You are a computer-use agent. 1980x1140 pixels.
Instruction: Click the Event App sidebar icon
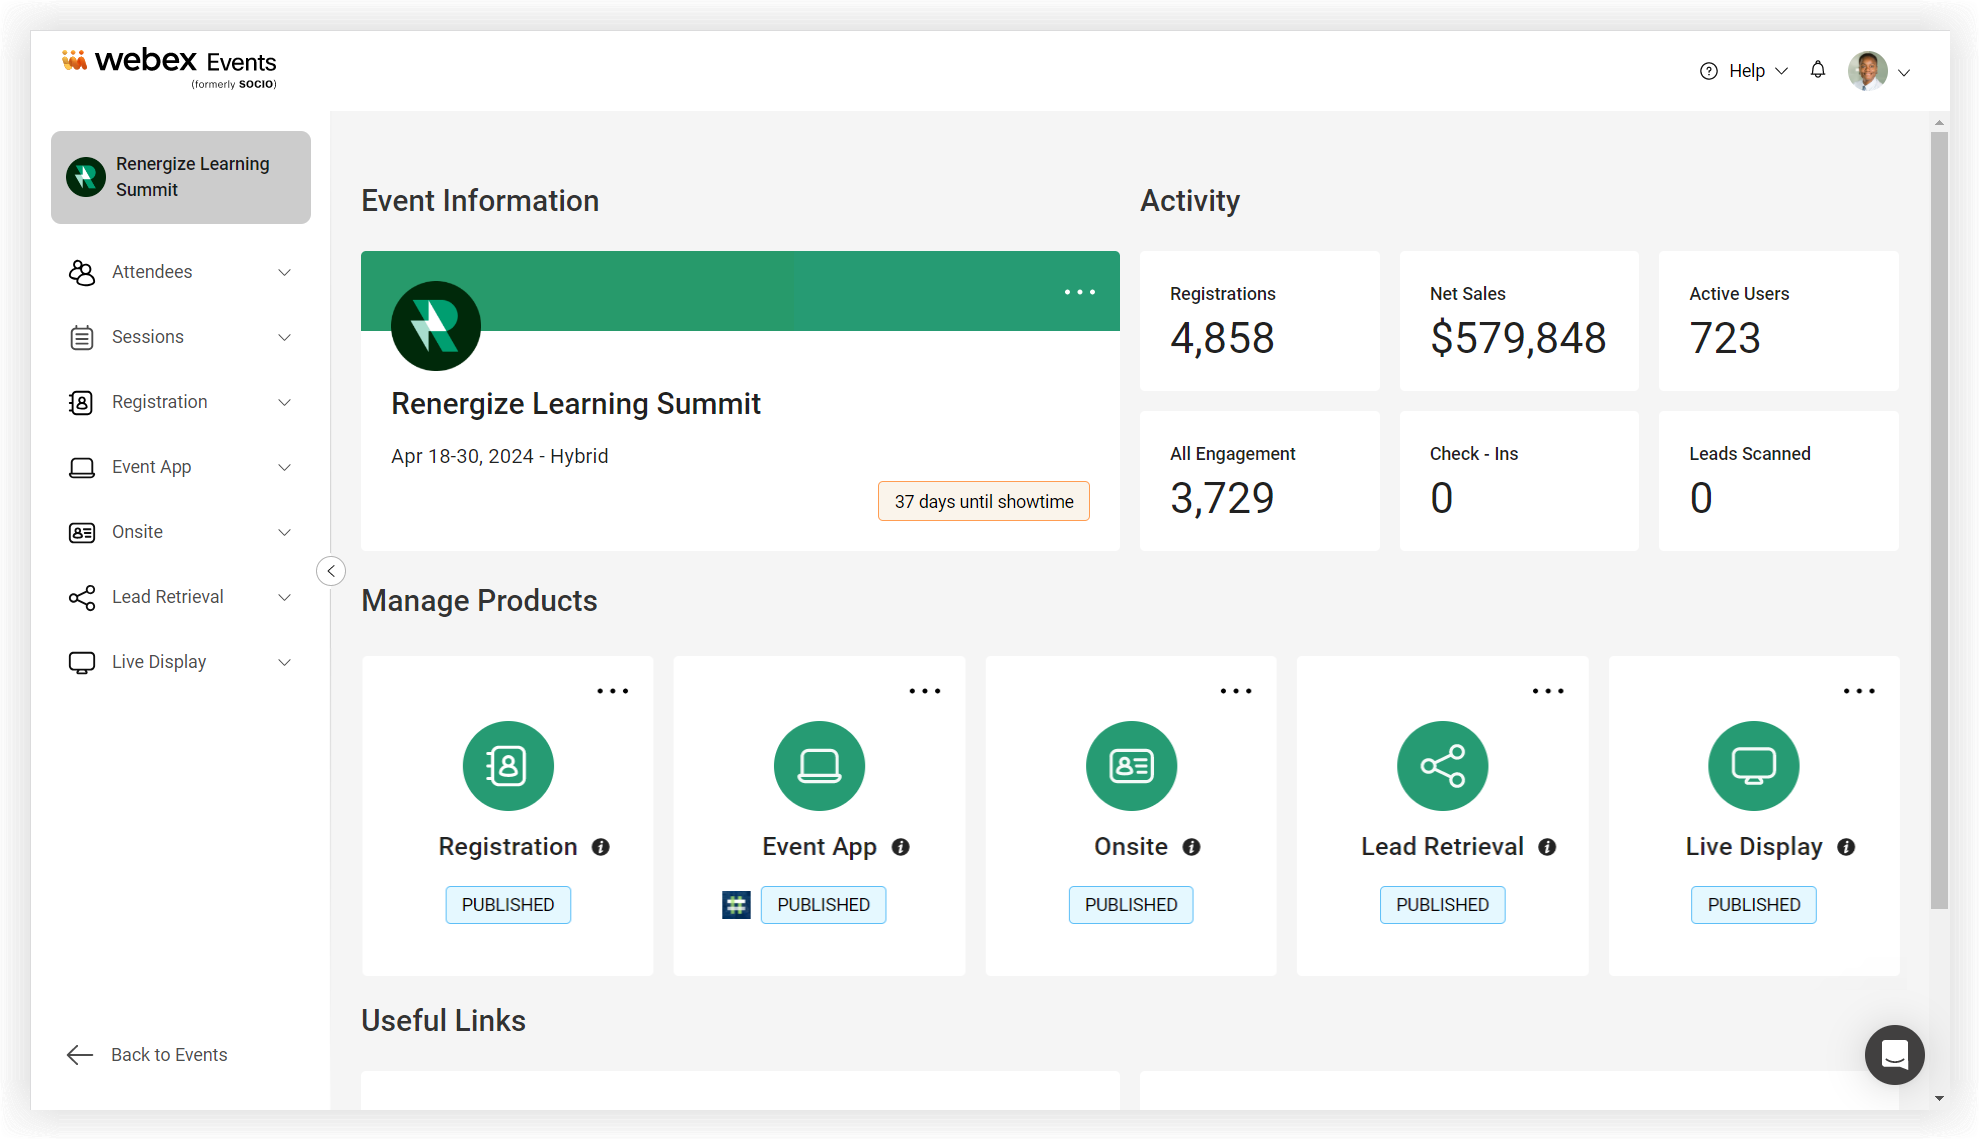82,467
